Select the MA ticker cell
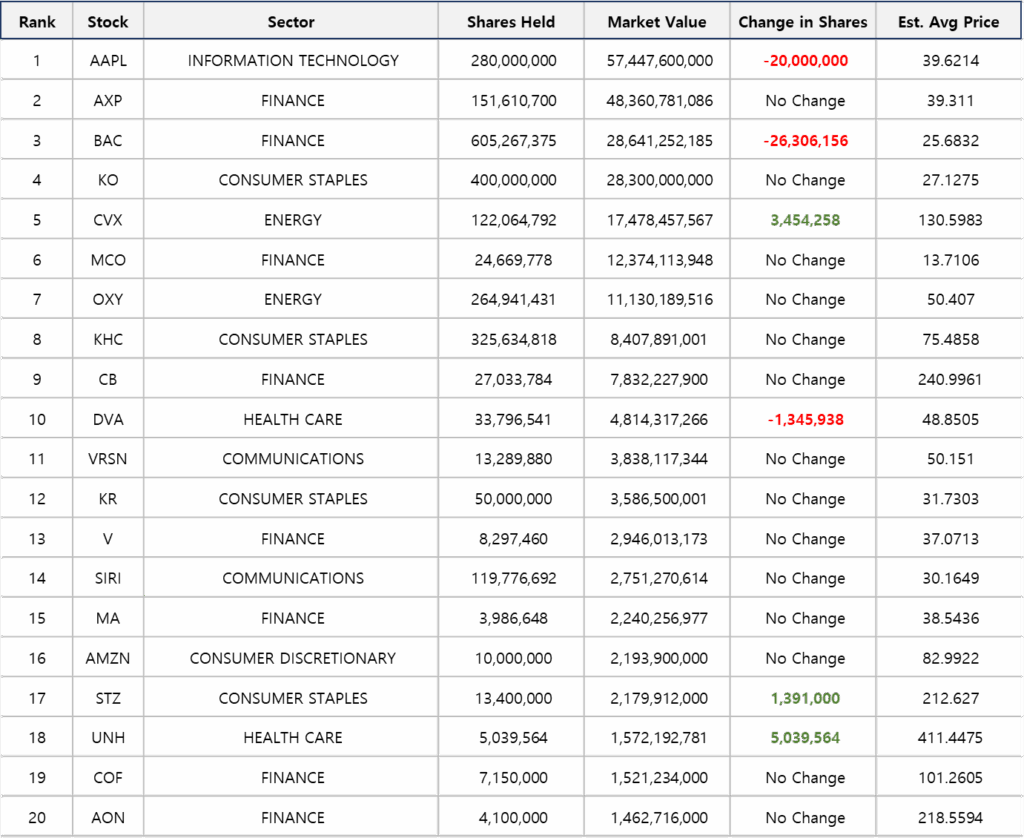The height and width of the screenshot is (838, 1024). pos(108,618)
